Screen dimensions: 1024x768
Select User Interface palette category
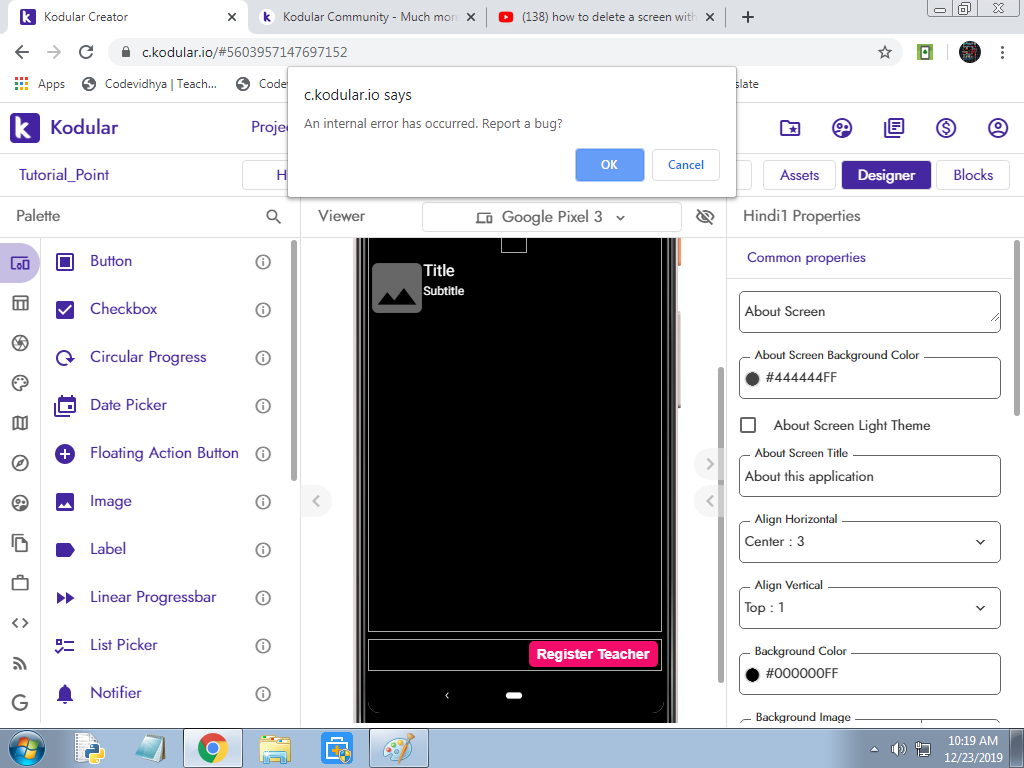(x=20, y=264)
